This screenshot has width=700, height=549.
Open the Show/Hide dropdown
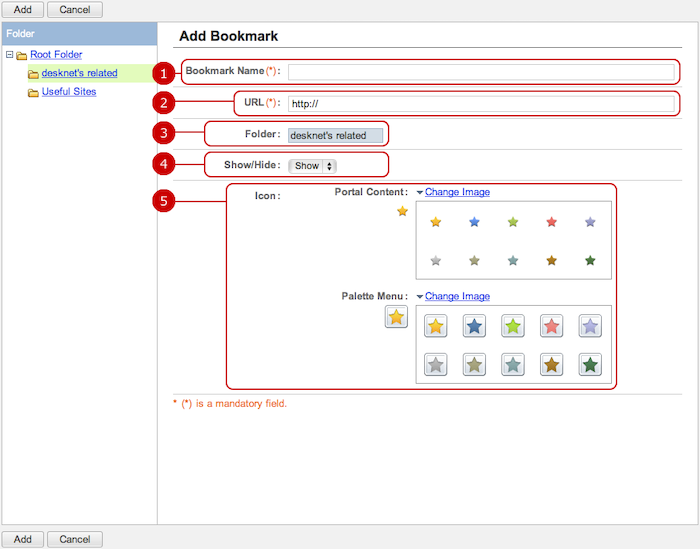[314, 166]
